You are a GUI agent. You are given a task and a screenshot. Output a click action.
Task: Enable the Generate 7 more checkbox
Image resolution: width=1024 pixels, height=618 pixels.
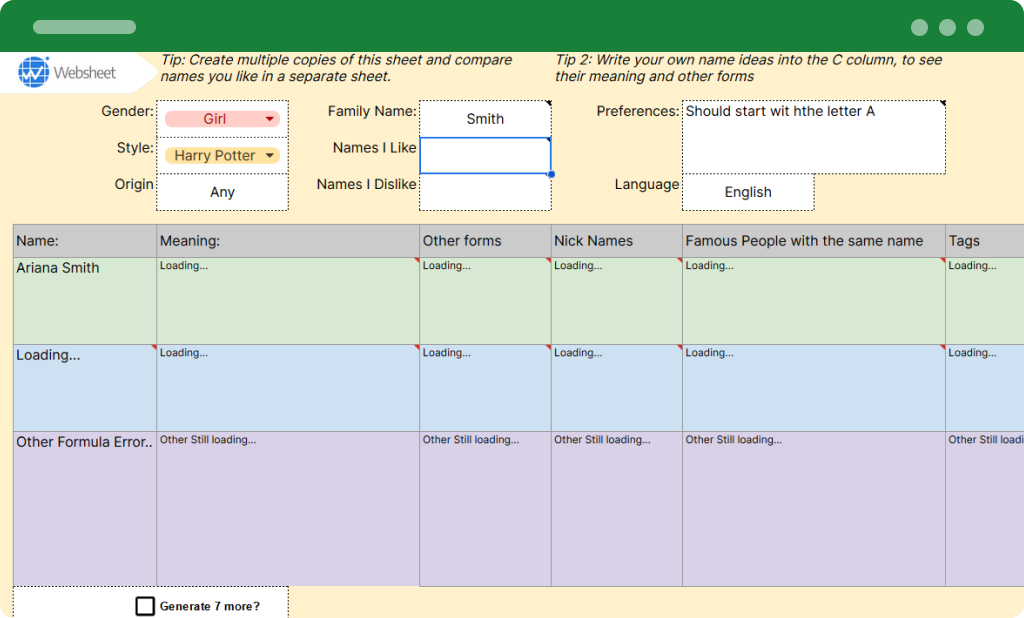(x=145, y=605)
